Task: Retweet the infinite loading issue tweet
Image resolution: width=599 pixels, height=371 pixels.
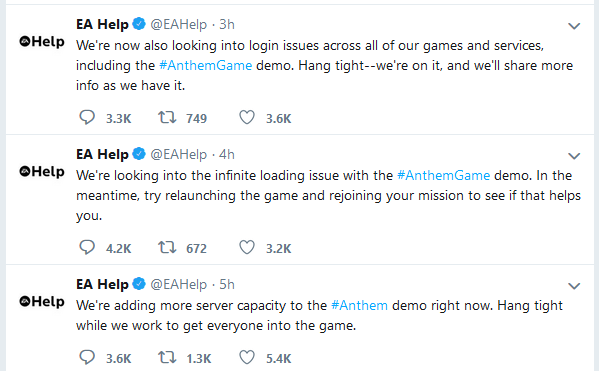Action: click(167, 247)
